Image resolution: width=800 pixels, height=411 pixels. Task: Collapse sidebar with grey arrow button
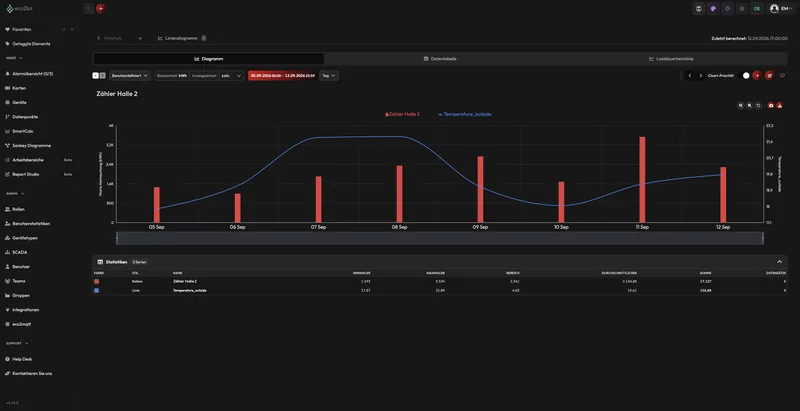pyautogui.click(x=89, y=9)
